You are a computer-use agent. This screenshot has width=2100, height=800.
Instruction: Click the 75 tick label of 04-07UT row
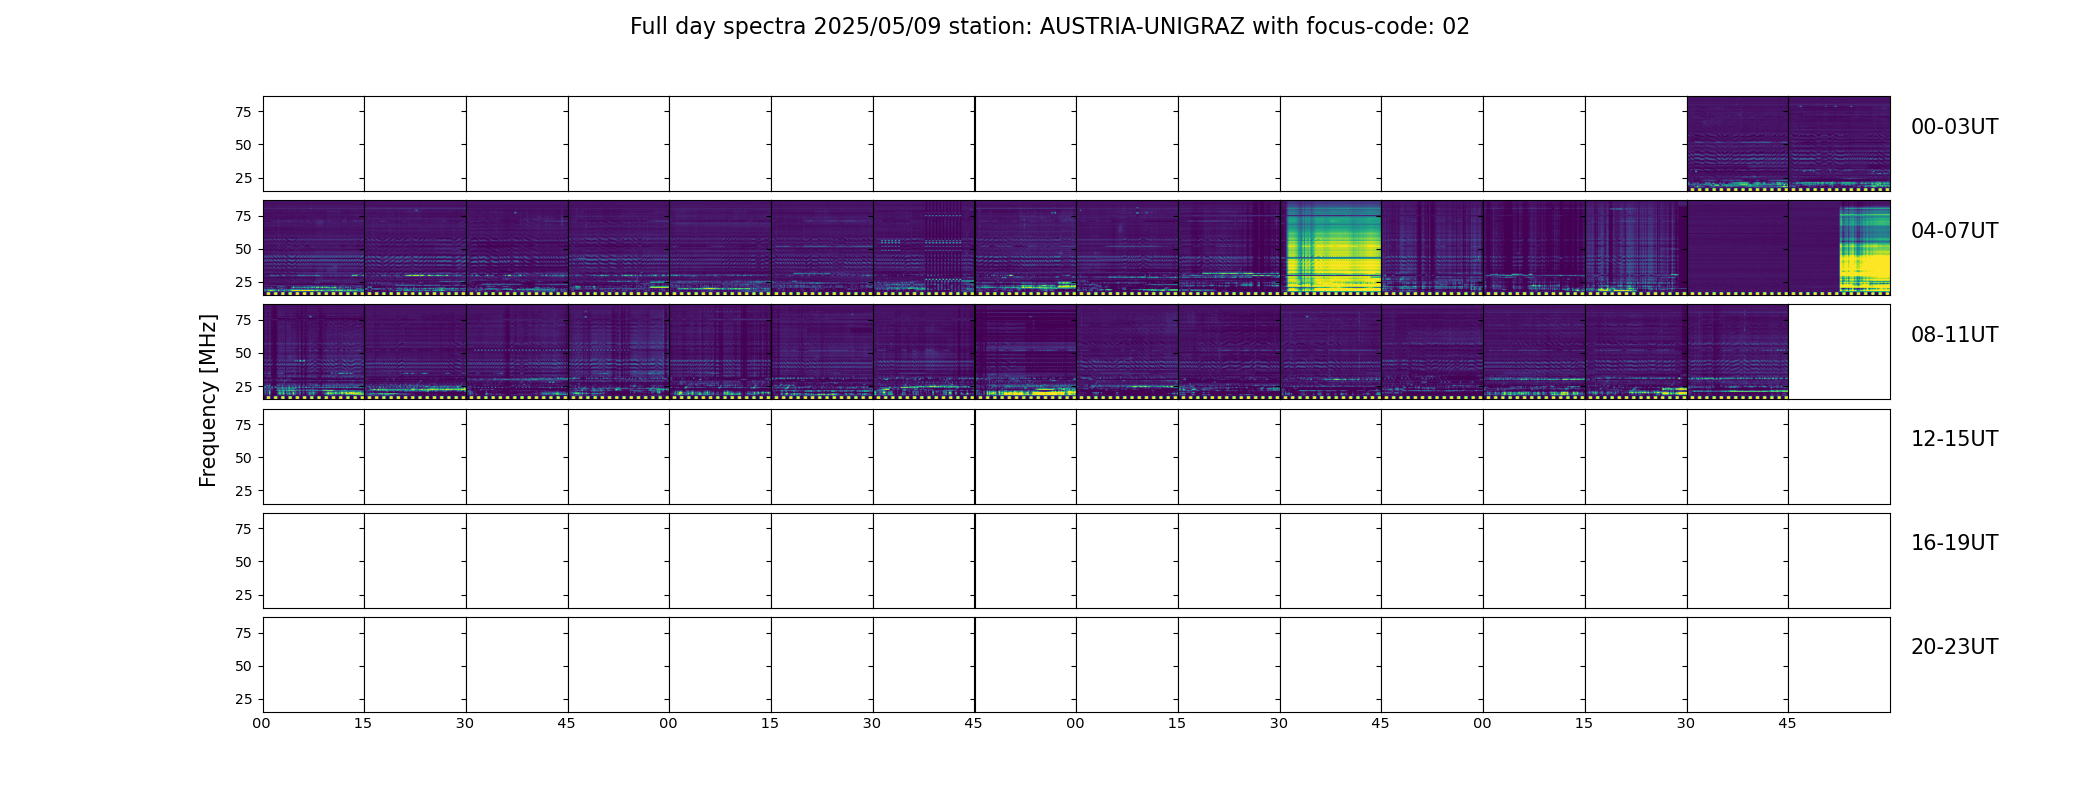coord(243,216)
